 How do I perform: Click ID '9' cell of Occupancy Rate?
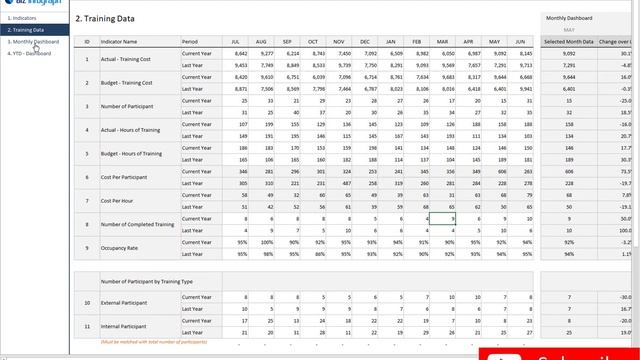[x=87, y=248]
